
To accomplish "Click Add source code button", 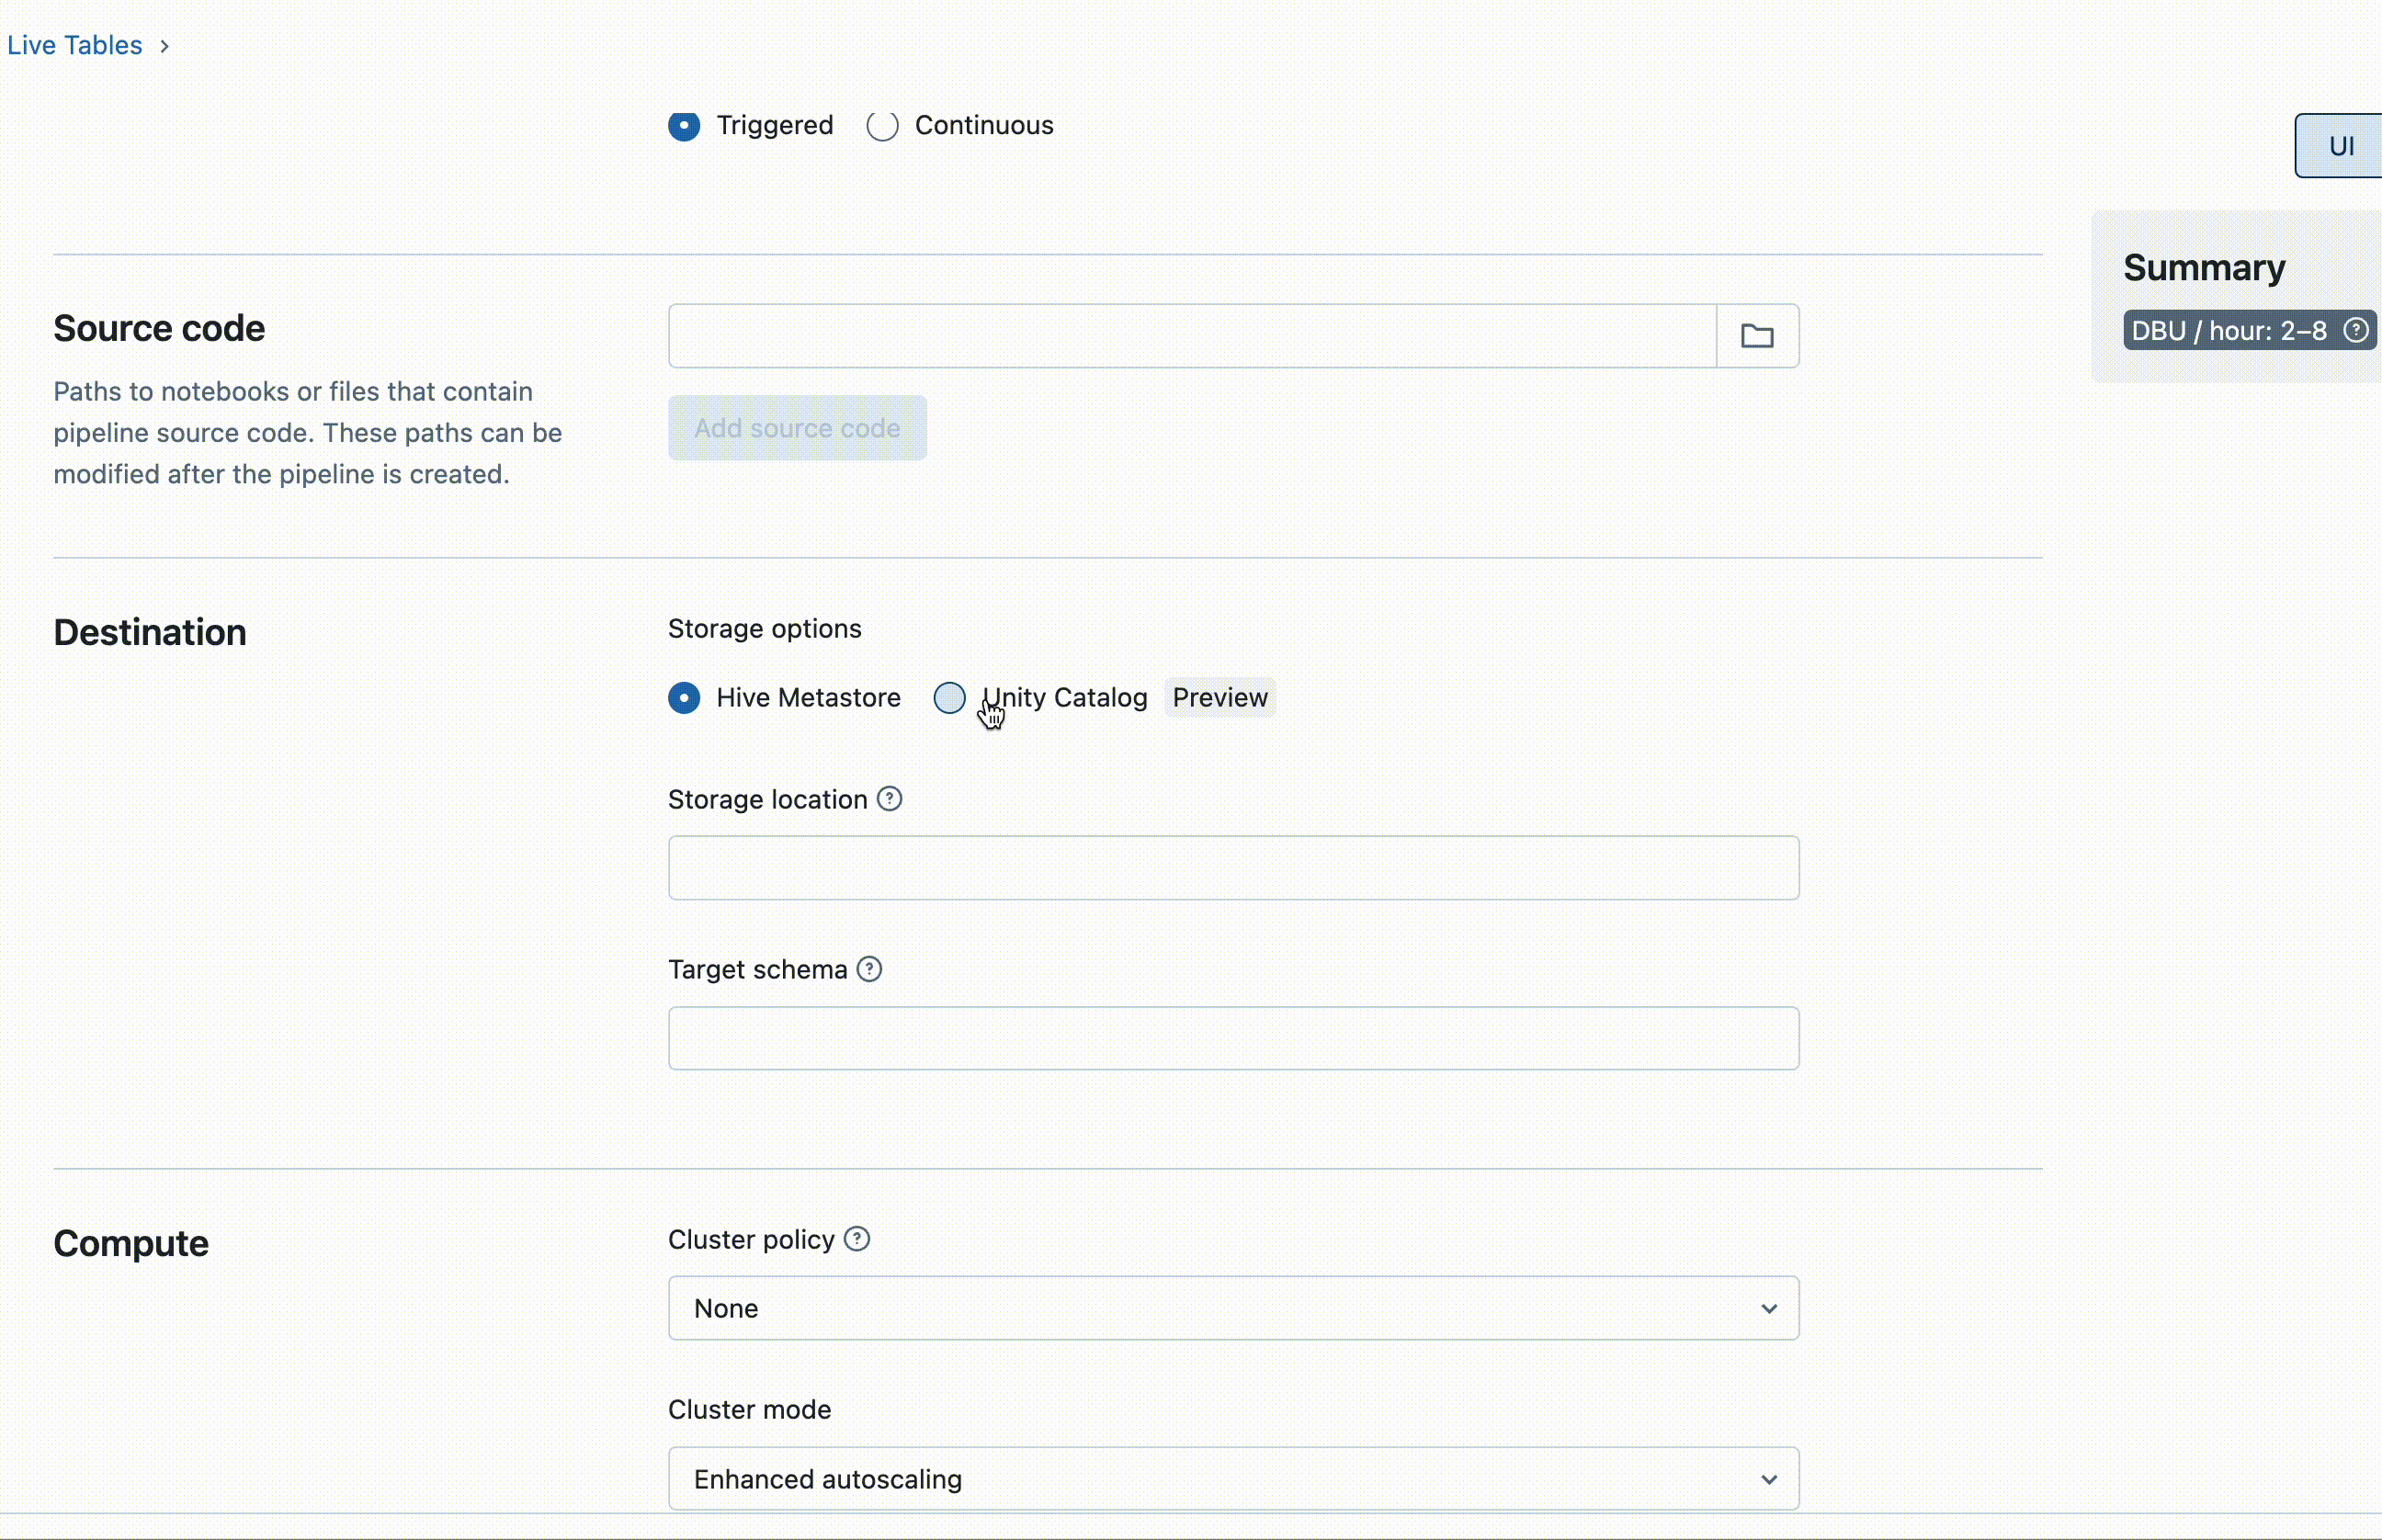I will [795, 429].
